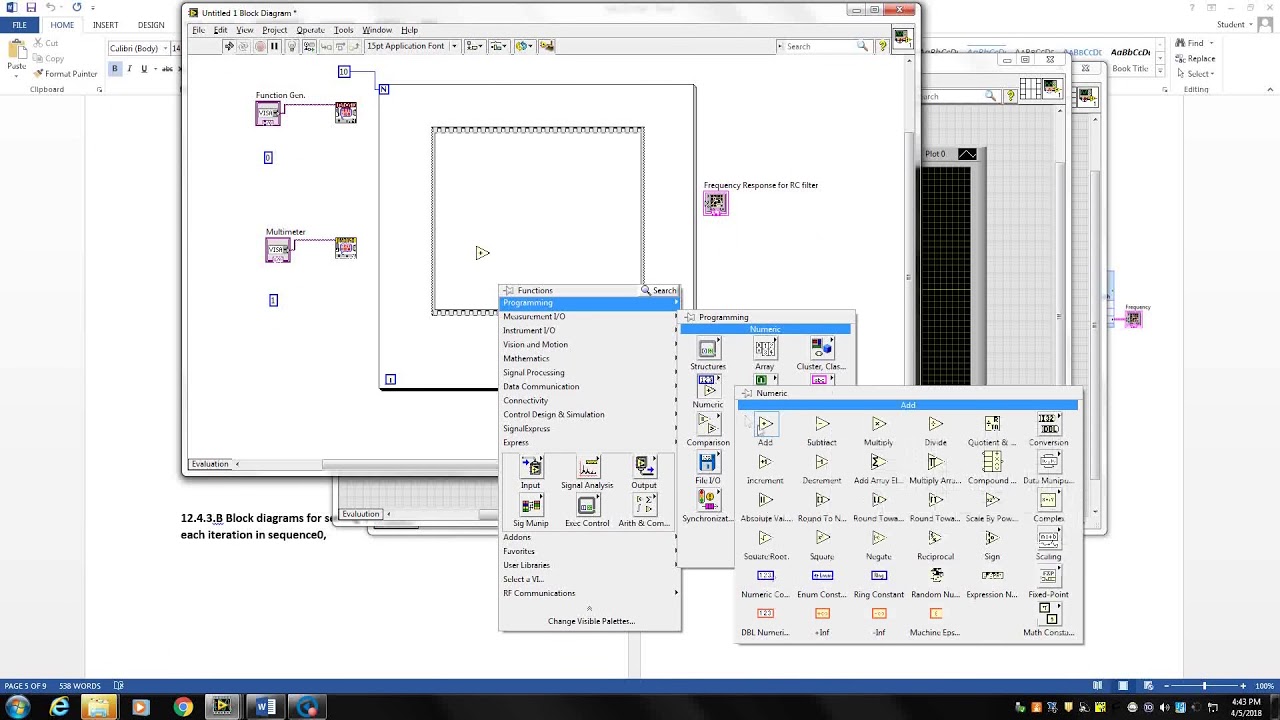Pick the Sign function icon

(992, 538)
